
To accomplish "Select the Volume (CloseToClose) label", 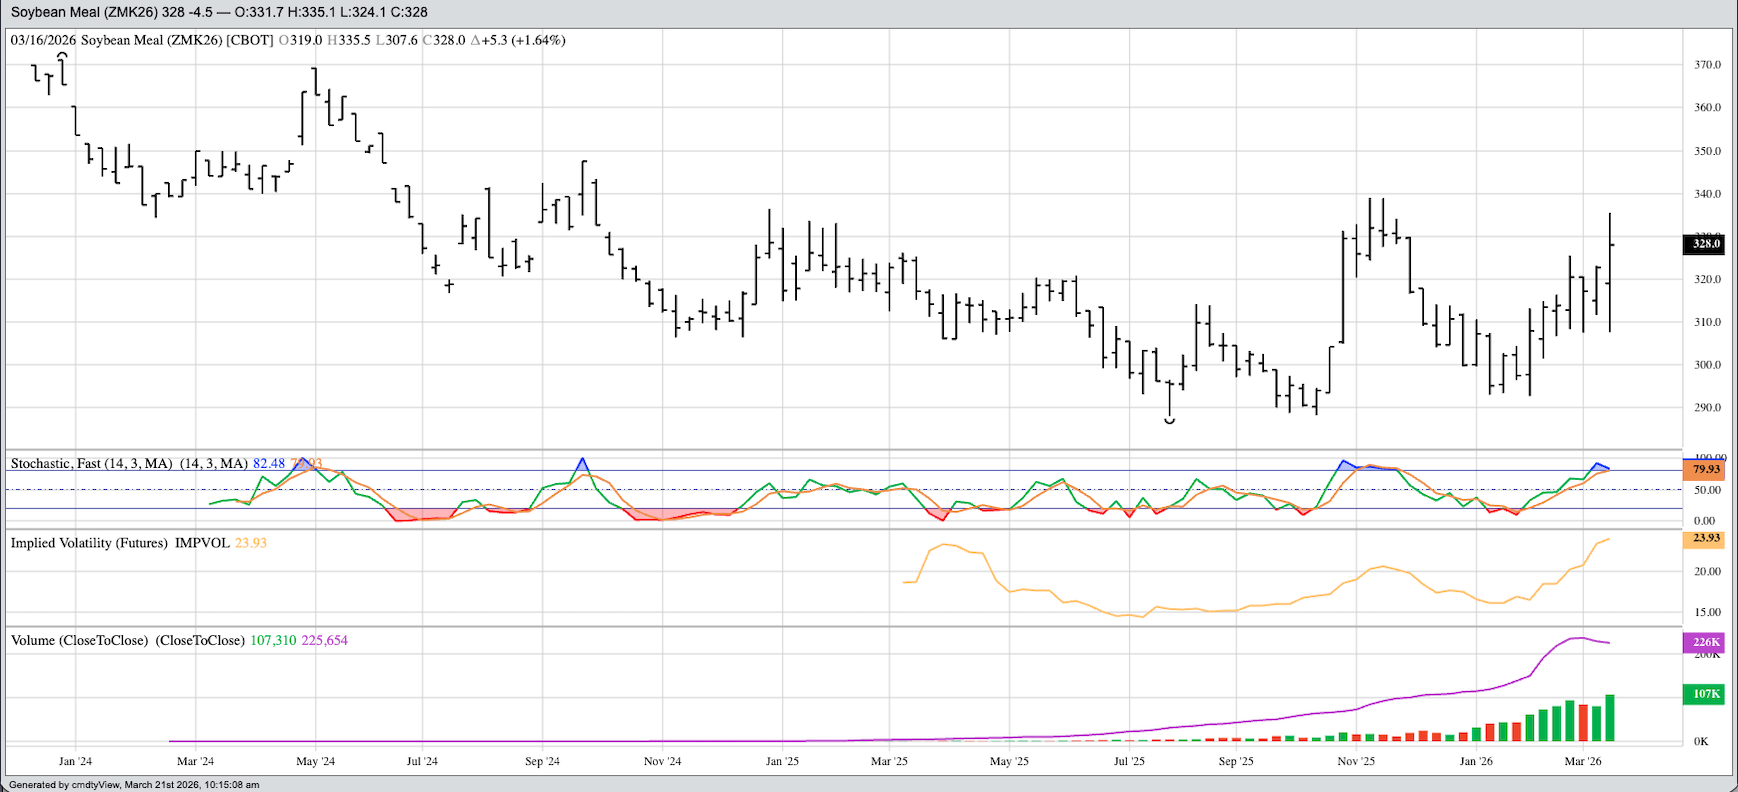I will (79, 640).
